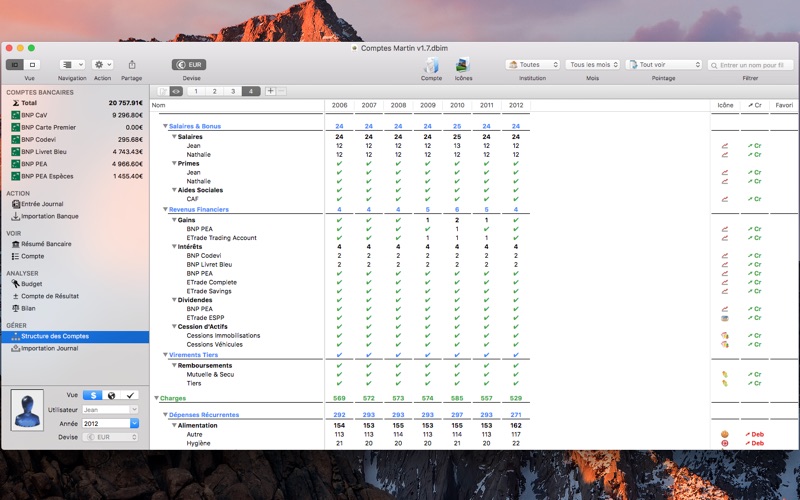Click the Nom column header
This screenshot has height=500, width=800.
pyautogui.click(x=237, y=105)
